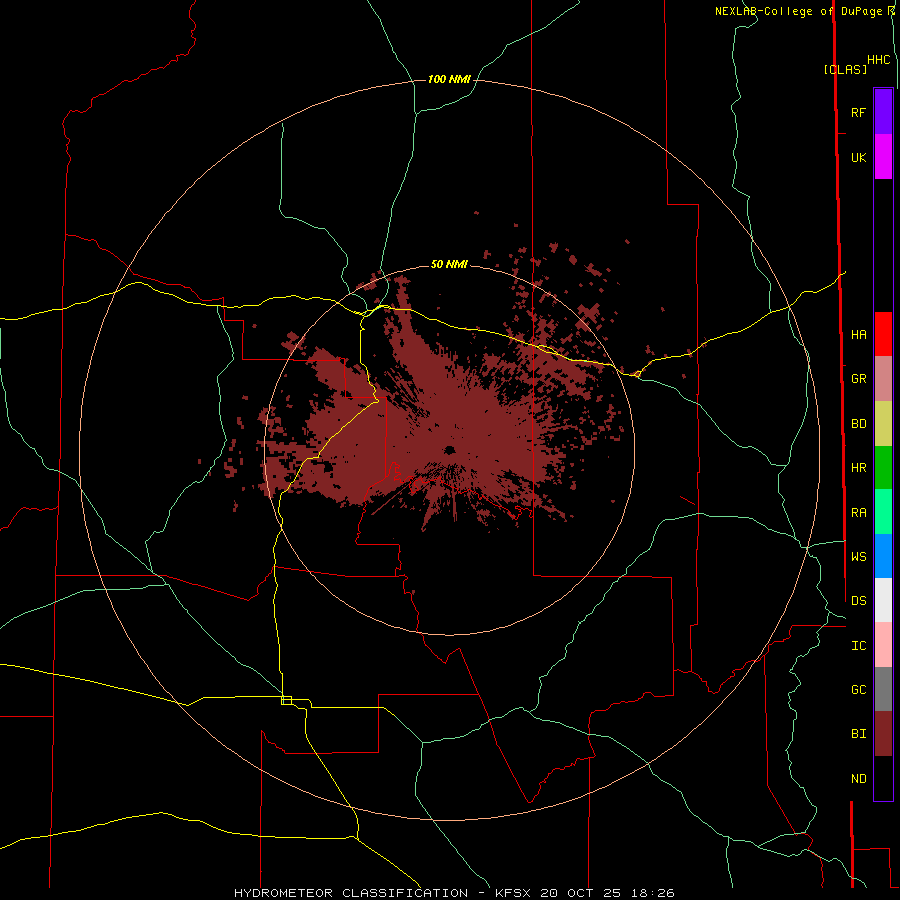
Task: Click the [CLAS] units label
Action: tap(845, 69)
